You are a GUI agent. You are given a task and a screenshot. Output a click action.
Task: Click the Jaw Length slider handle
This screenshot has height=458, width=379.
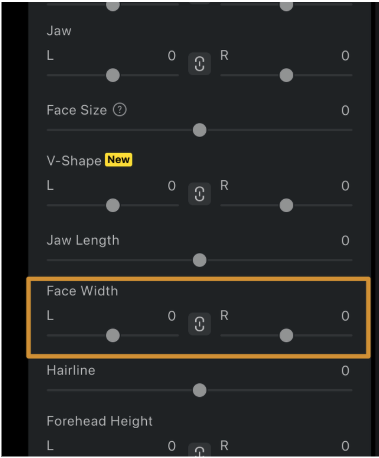point(200,260)
